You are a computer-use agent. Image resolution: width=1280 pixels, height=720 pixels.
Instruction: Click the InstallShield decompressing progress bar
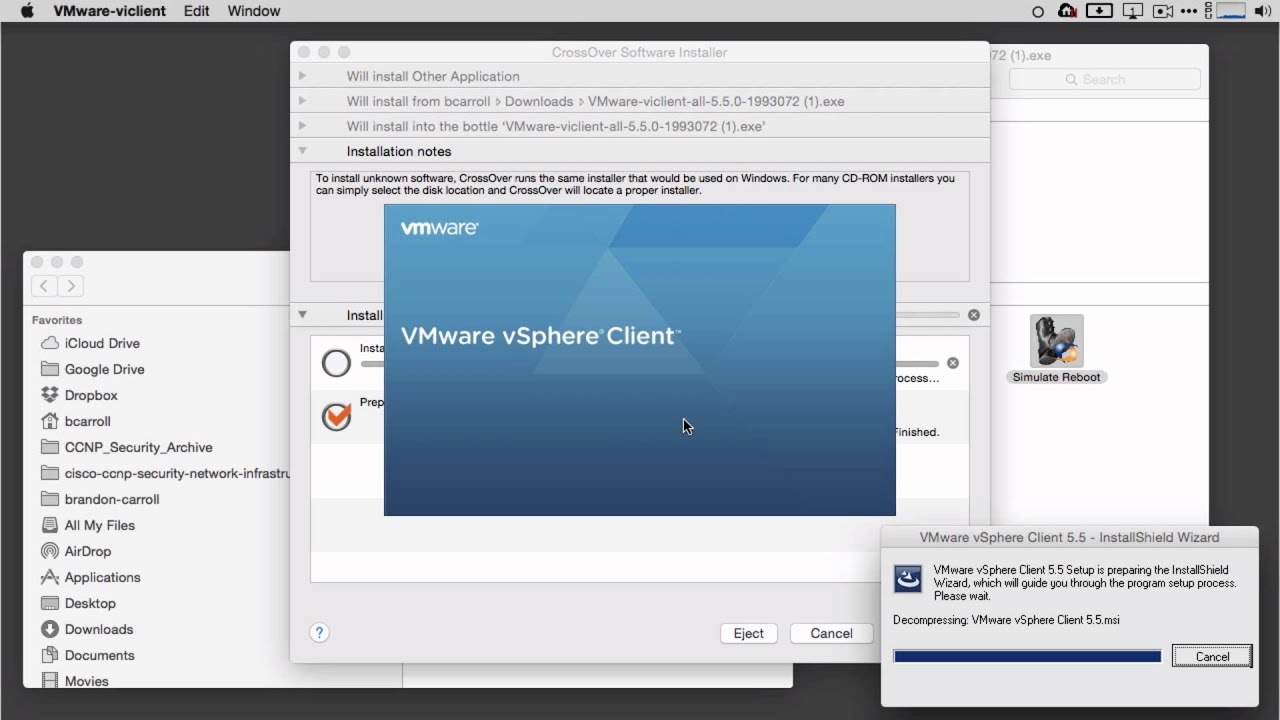tap(1027, 657)
